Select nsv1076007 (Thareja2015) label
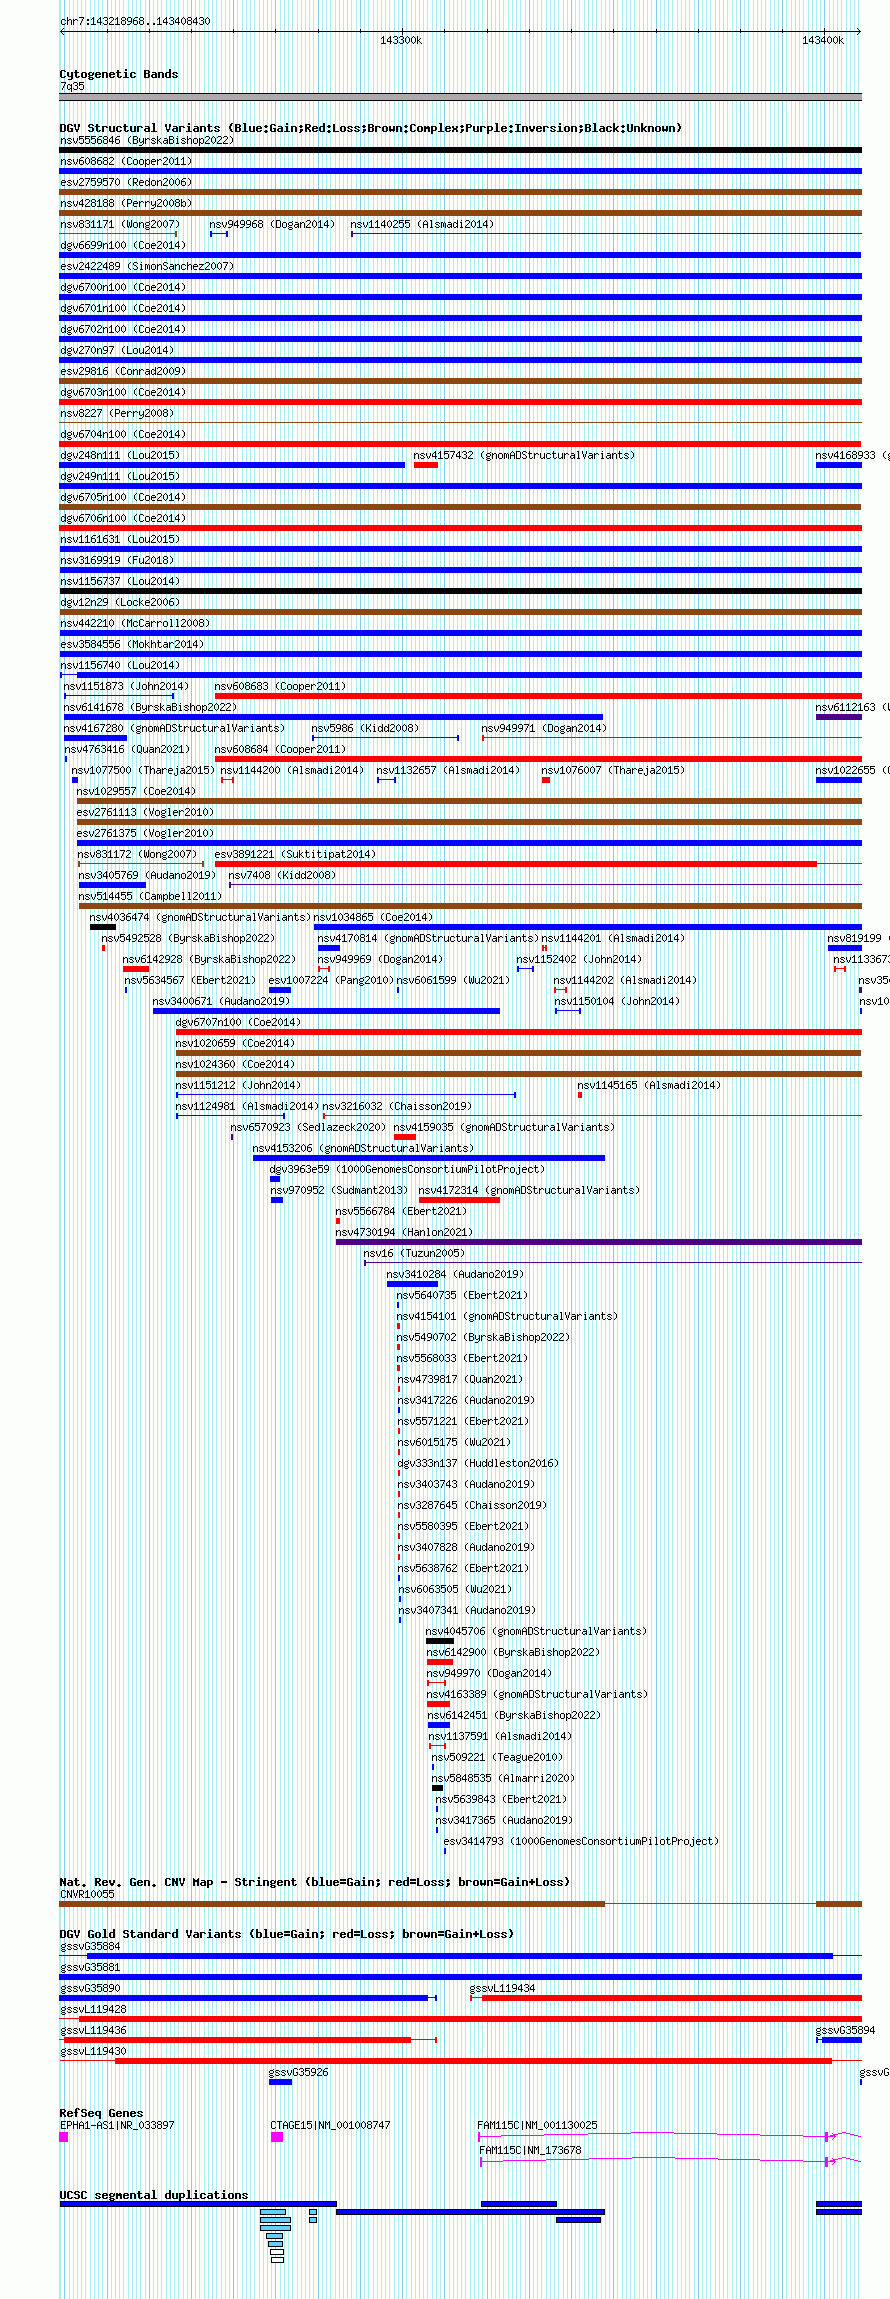 tap(613, 770)
